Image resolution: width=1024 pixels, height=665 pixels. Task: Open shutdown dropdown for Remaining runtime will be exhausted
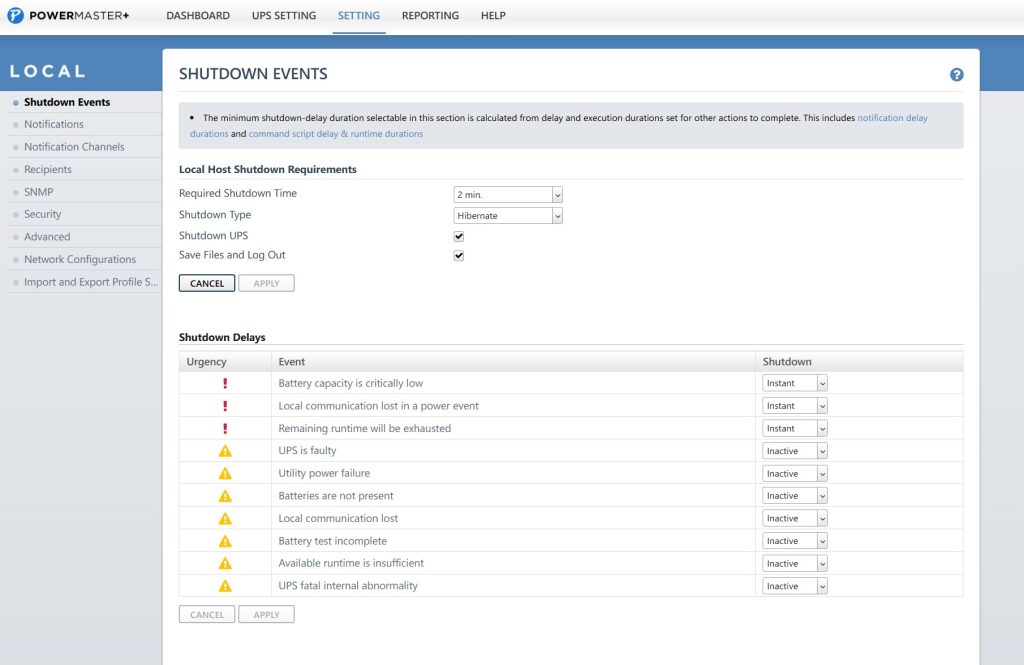[795, 429]
